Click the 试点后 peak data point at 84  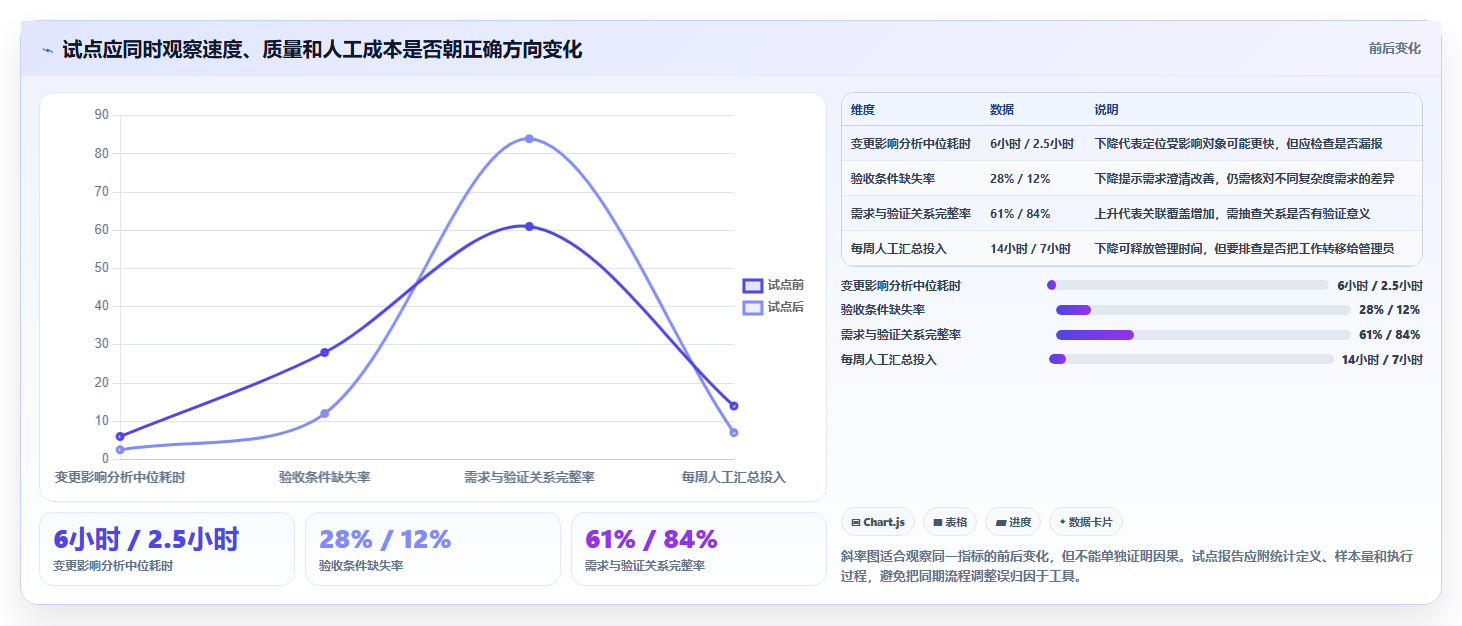(x=529, y=138)
